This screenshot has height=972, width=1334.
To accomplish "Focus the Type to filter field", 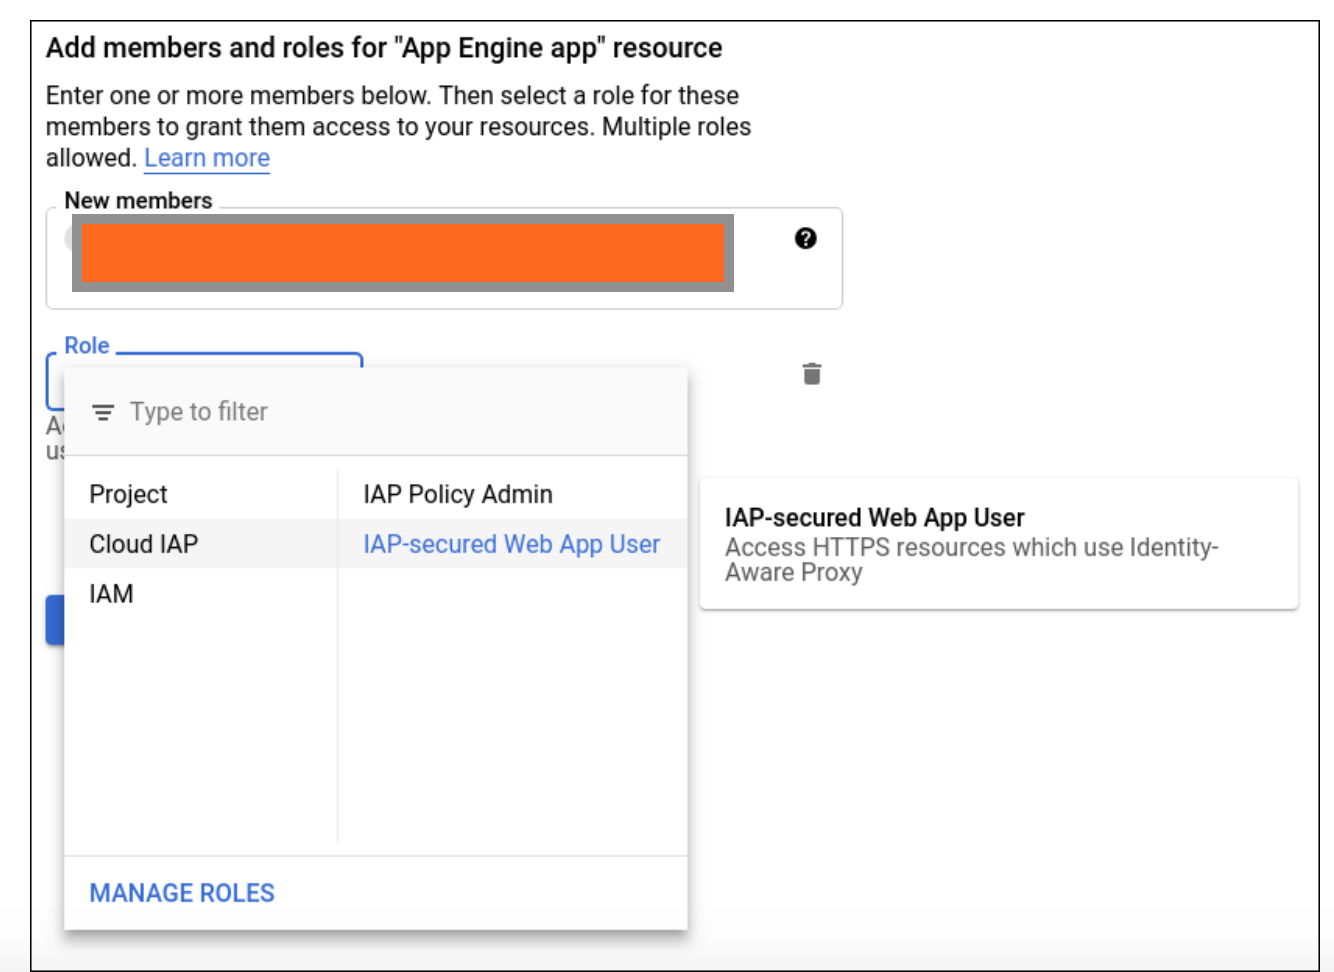I will coord(376,412).
